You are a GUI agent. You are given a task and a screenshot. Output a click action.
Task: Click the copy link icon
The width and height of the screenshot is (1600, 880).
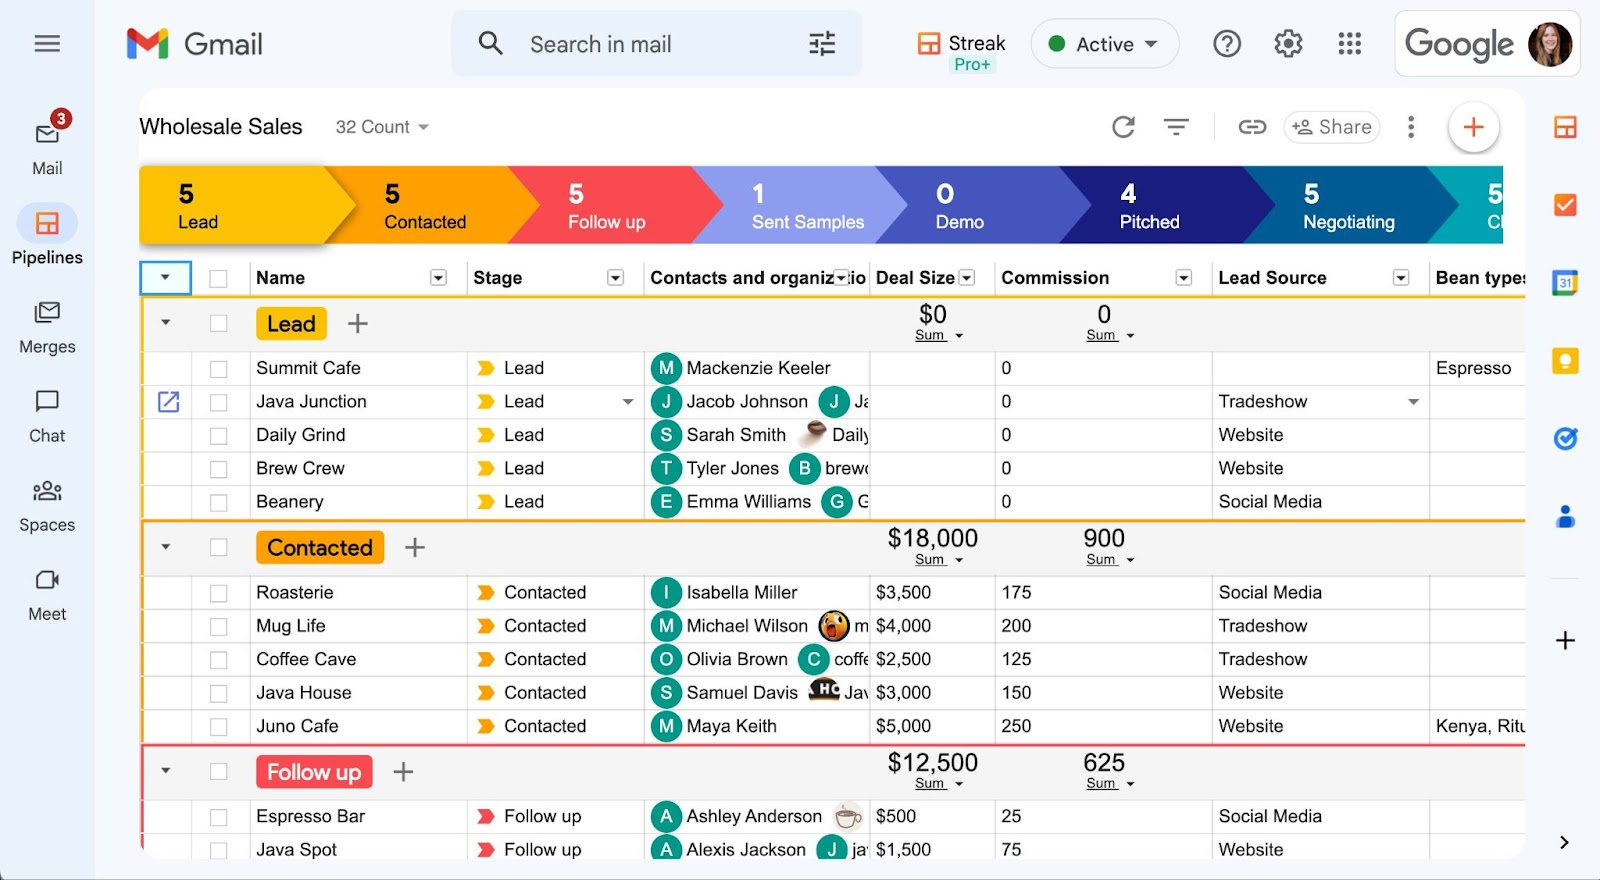click(1252, 127)
